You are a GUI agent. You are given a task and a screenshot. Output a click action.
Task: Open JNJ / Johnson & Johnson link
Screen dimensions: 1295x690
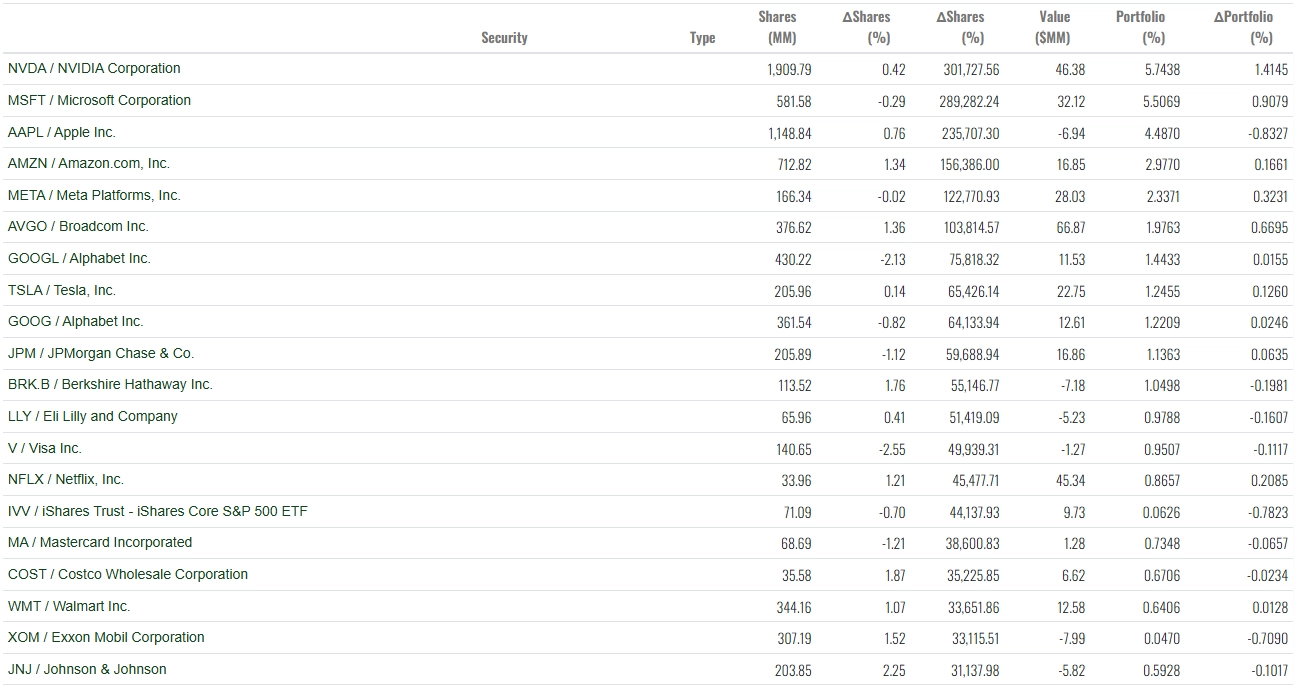[87, 670]
